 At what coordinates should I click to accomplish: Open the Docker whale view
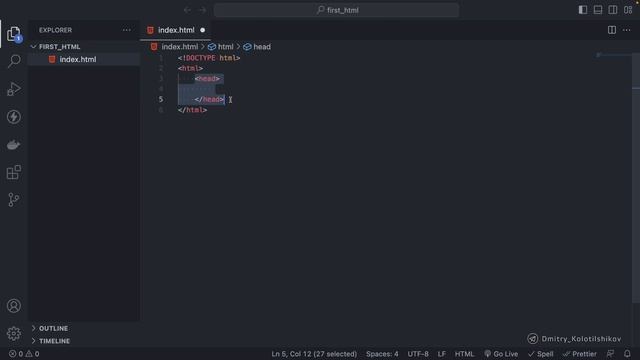(13, 144)
